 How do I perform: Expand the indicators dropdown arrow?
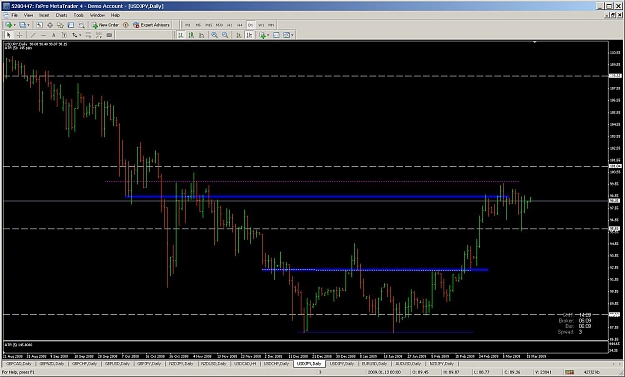[x=268, y=35]
